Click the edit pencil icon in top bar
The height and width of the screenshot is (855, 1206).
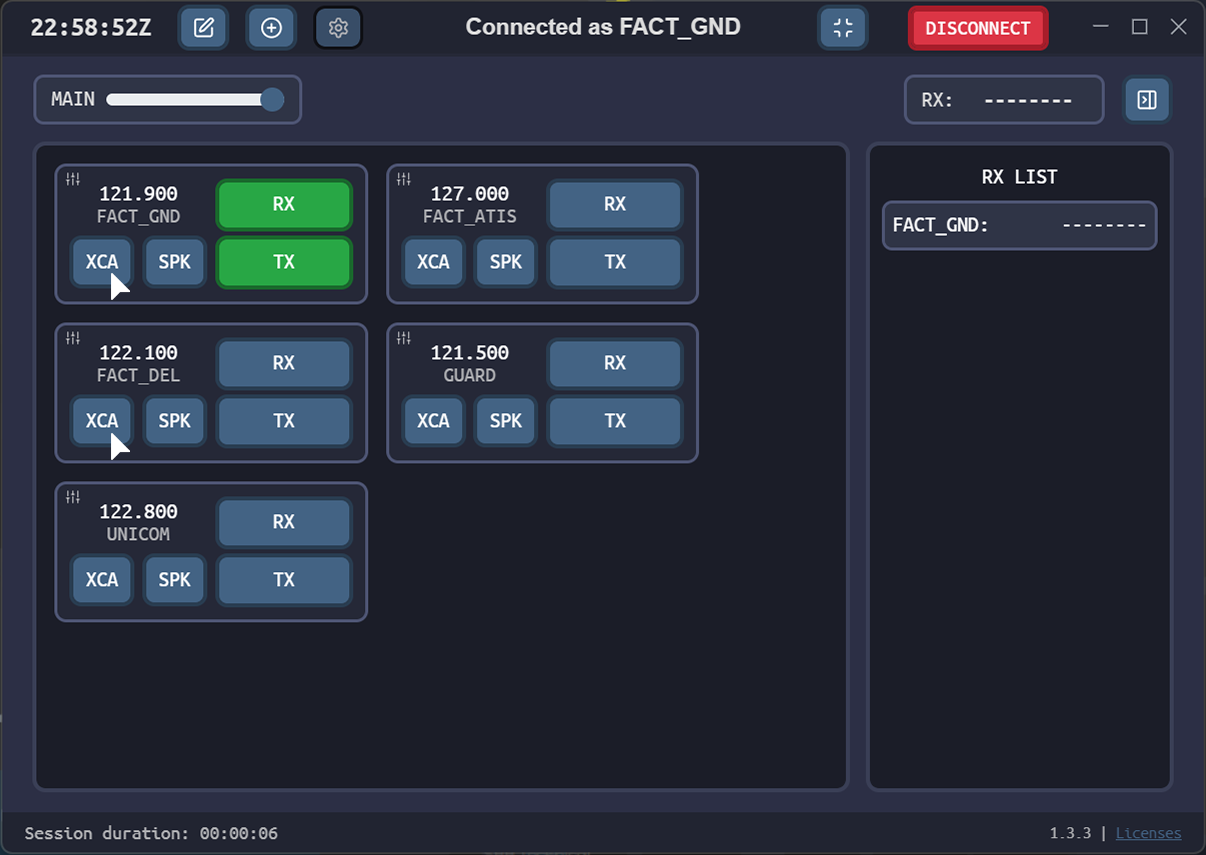204,28
